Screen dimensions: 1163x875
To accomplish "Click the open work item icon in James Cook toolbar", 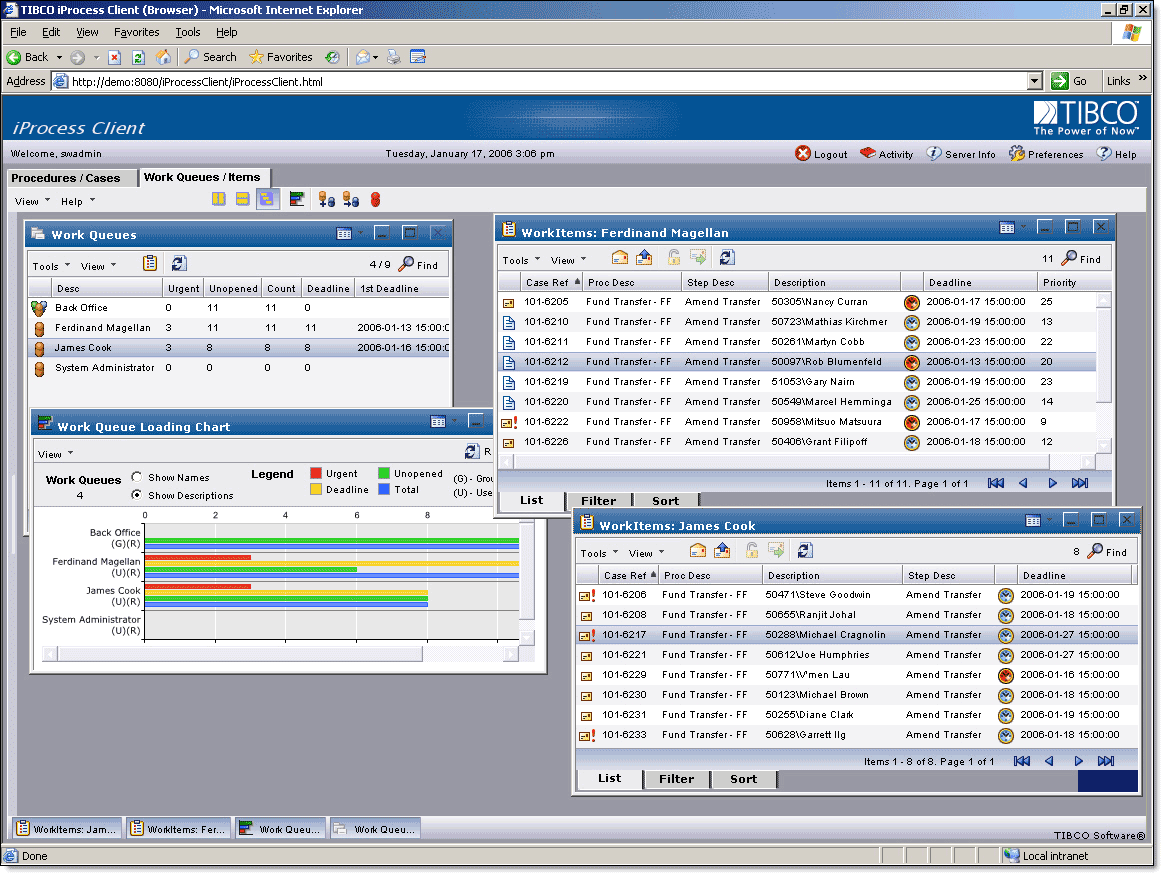I will coord(697,550).
